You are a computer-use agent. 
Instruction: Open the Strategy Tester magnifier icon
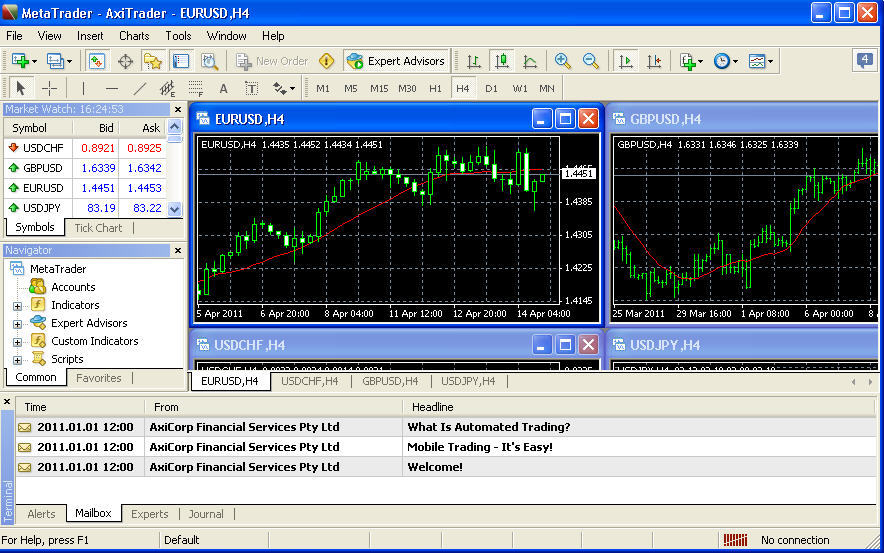[x=209, y=61]
